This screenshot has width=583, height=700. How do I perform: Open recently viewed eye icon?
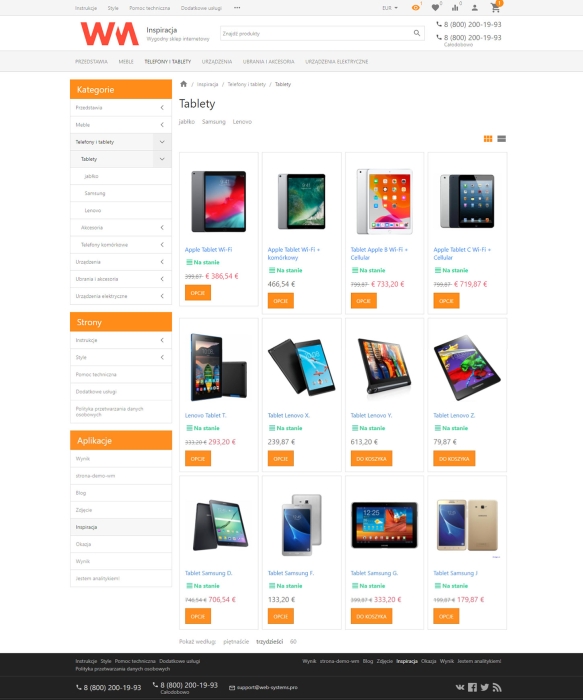pos(416,8)
